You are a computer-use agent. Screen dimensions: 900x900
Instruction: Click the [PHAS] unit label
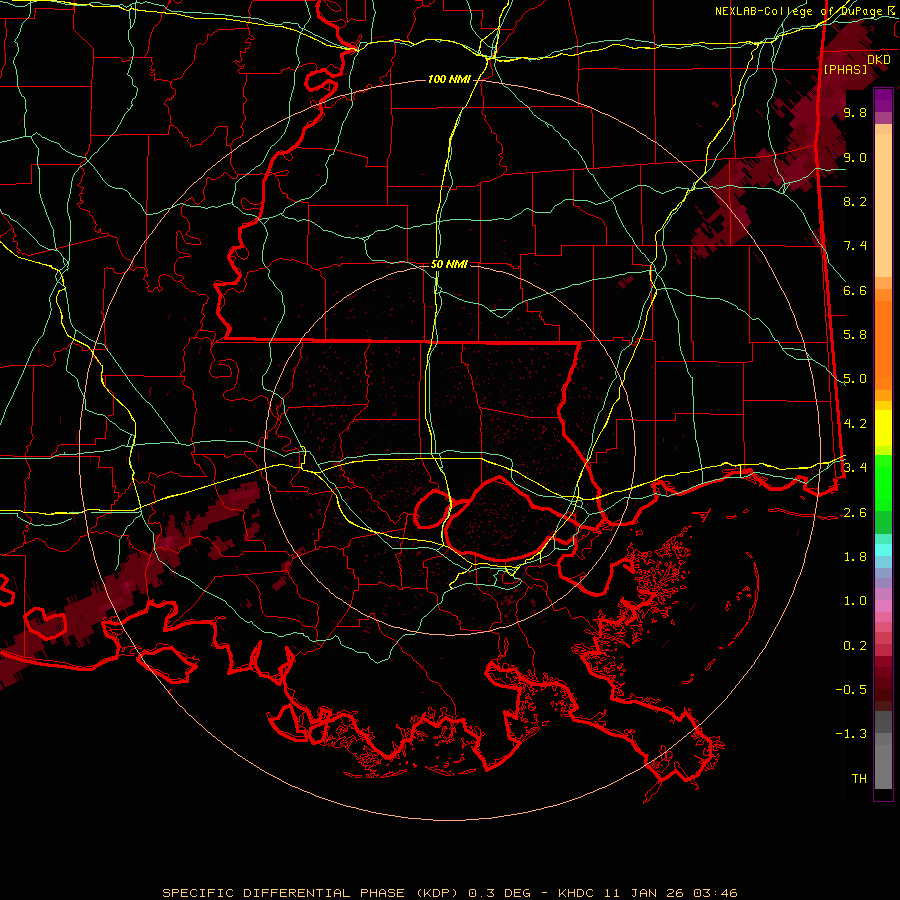(845, 70)
